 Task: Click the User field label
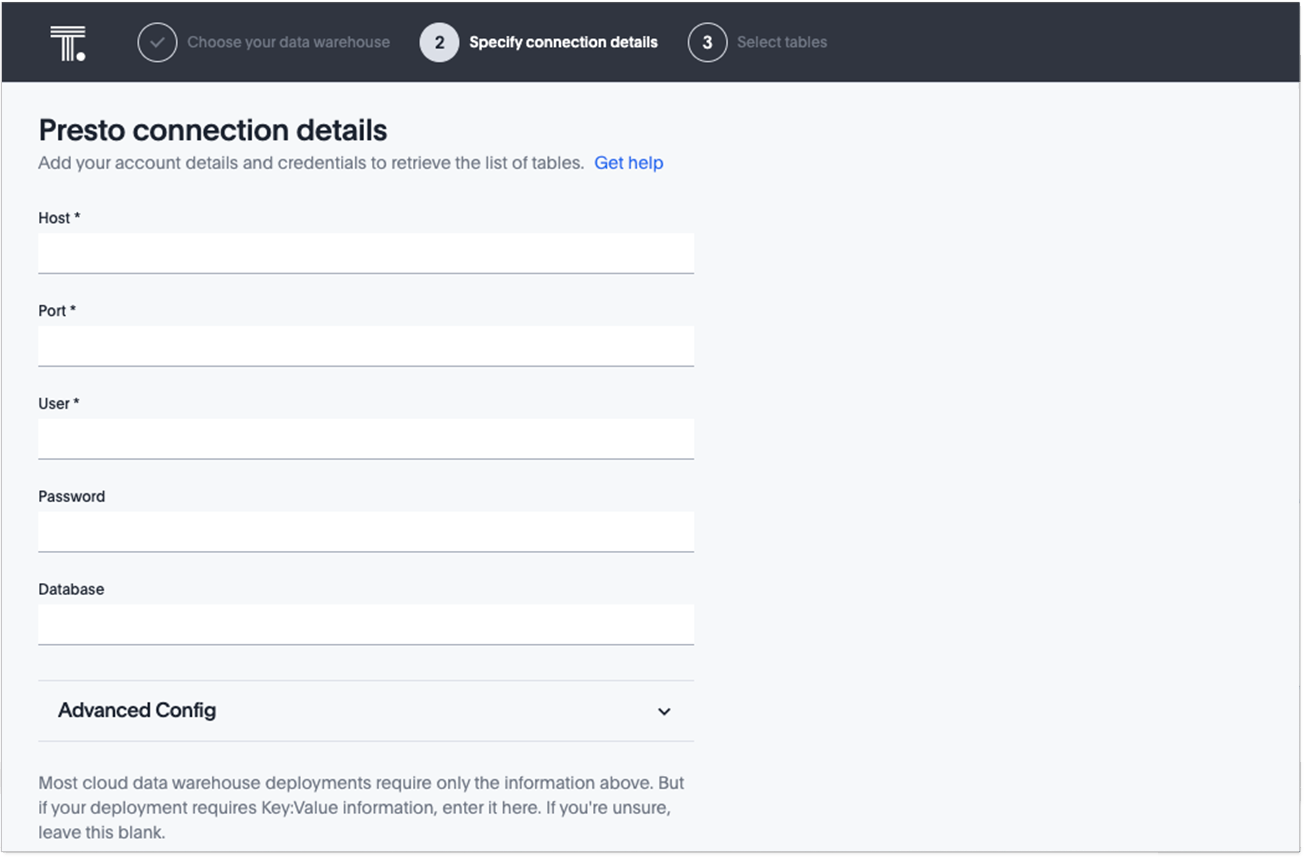pos(58,404)
